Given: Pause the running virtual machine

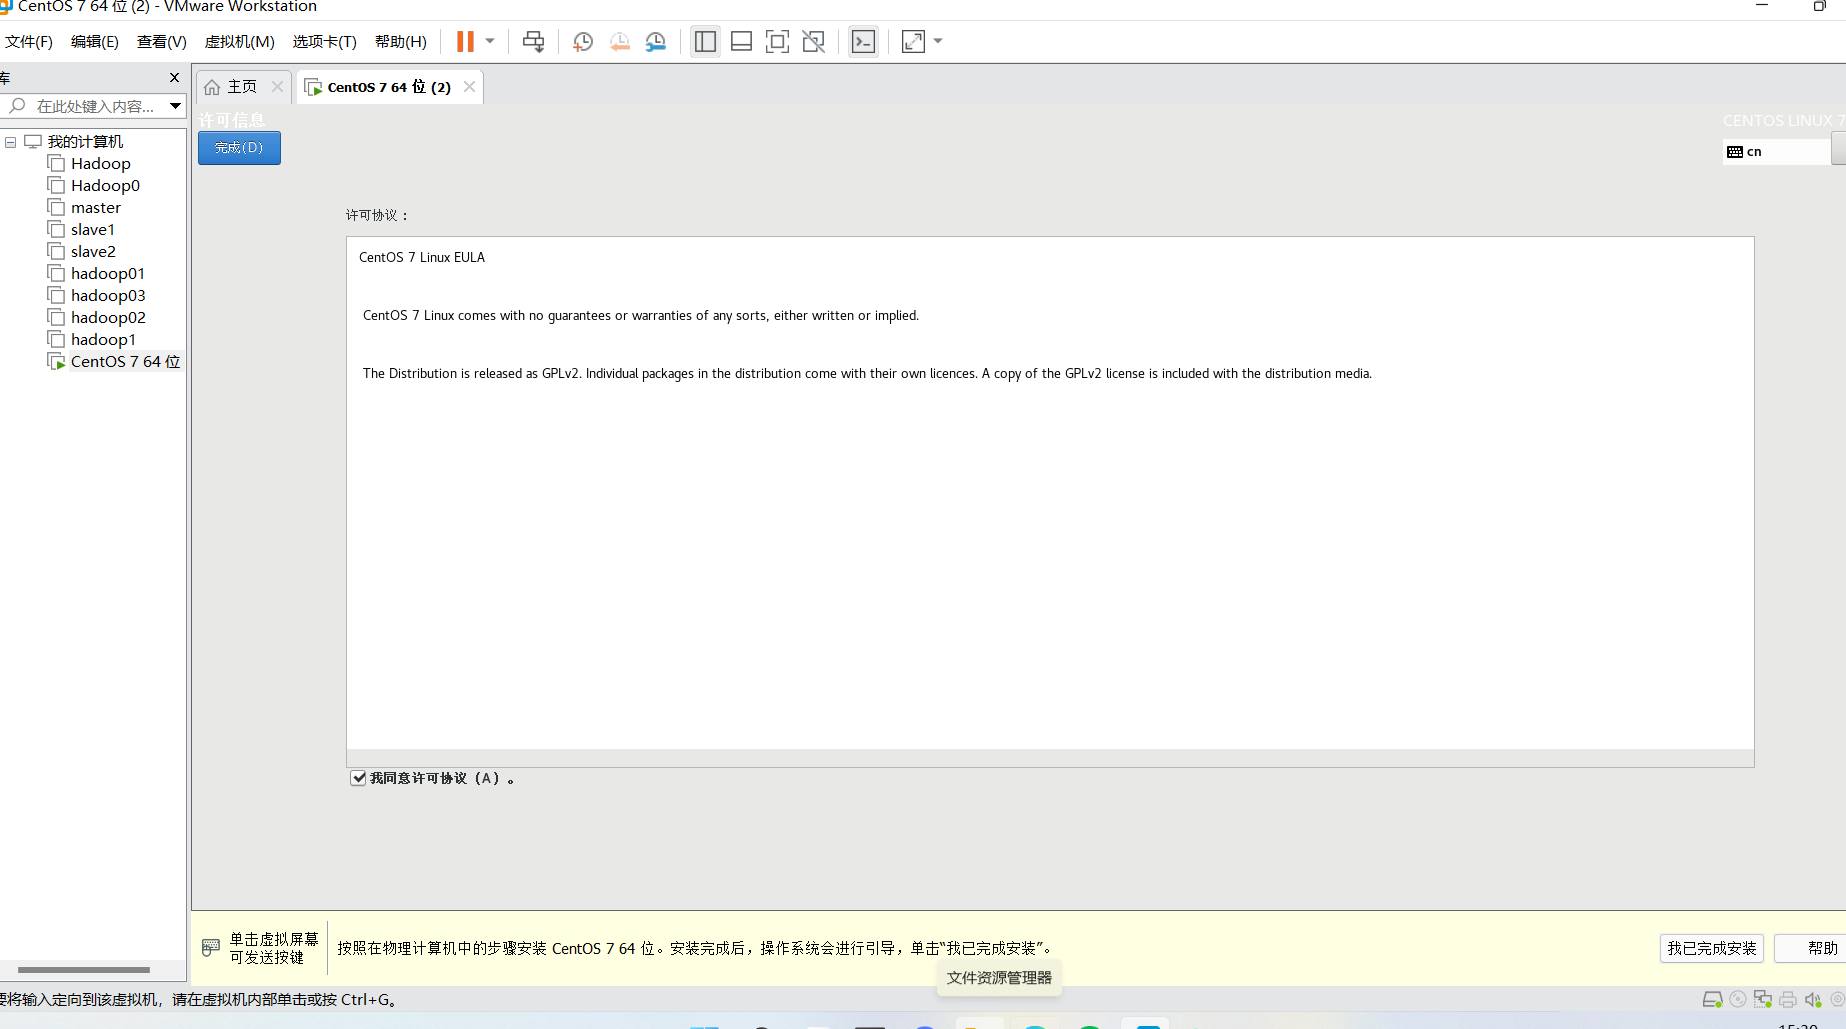Looking at the screenshot, I should coord(465,41).
